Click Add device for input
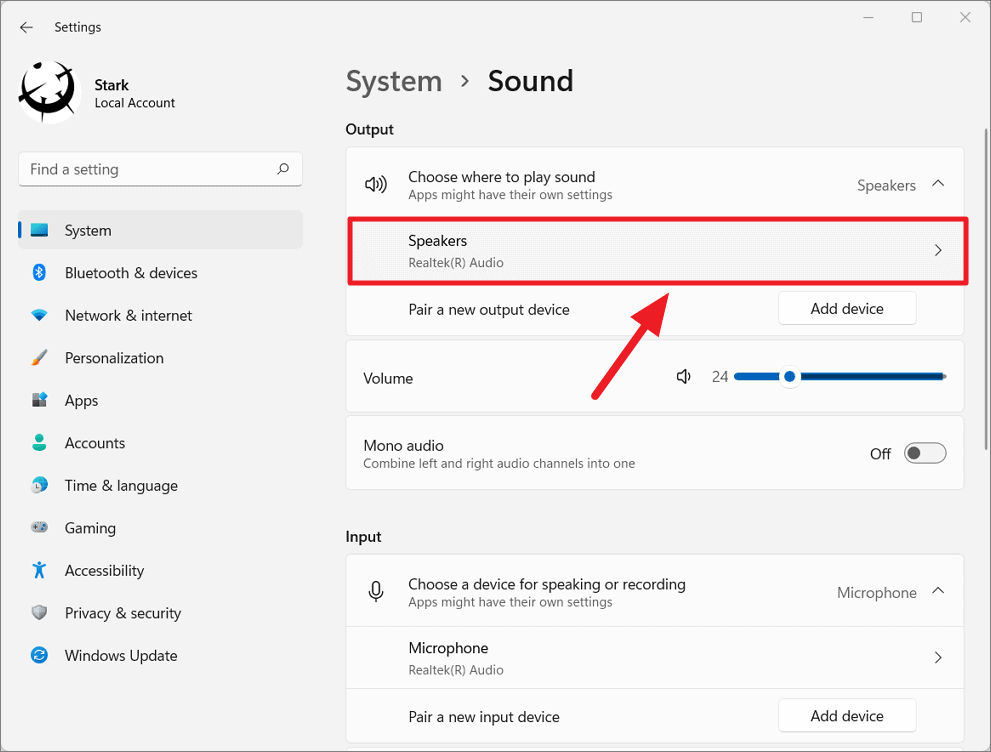 (x=846, y=715)
